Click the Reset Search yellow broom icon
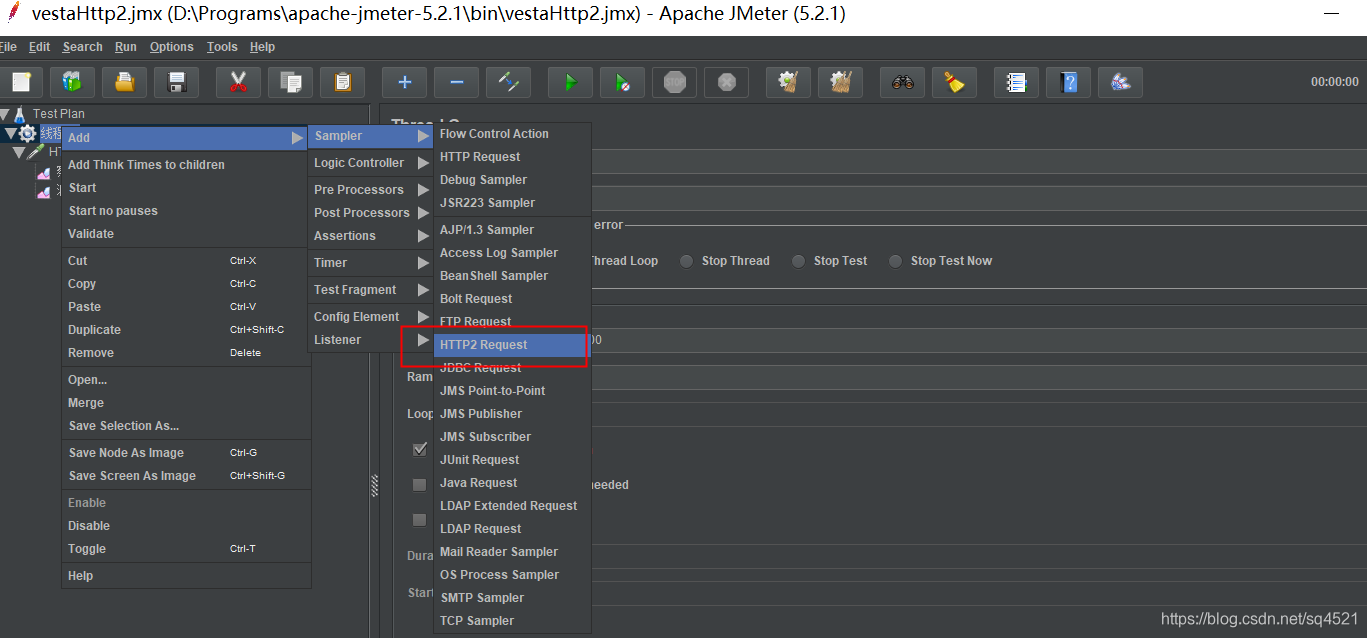The height and width of the screenshot is (638, 1367). click(954, 82)
